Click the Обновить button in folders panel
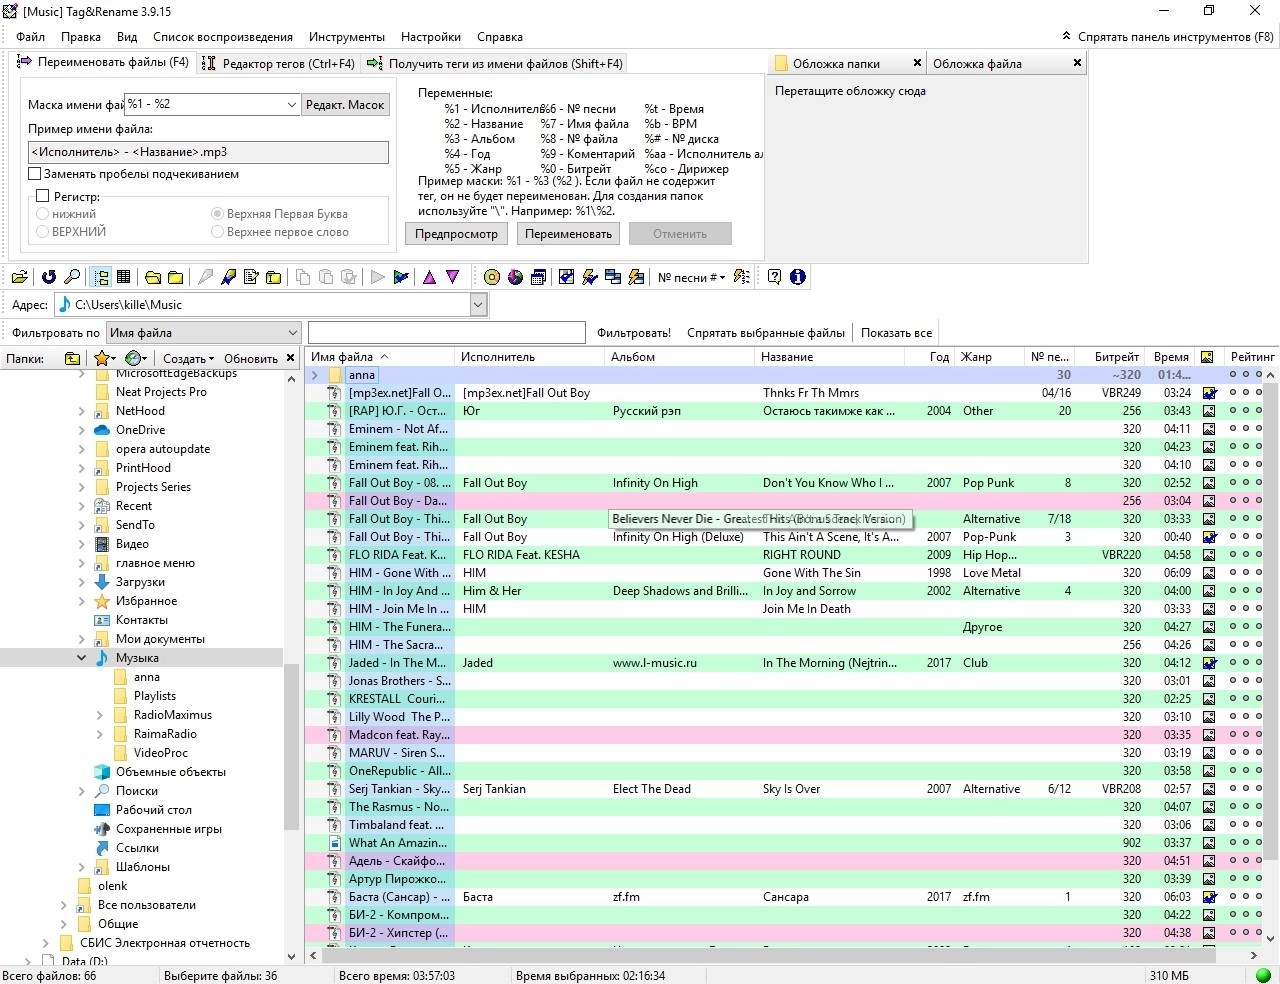Screen dimensions: 1280x984 (x=251, y=358)
